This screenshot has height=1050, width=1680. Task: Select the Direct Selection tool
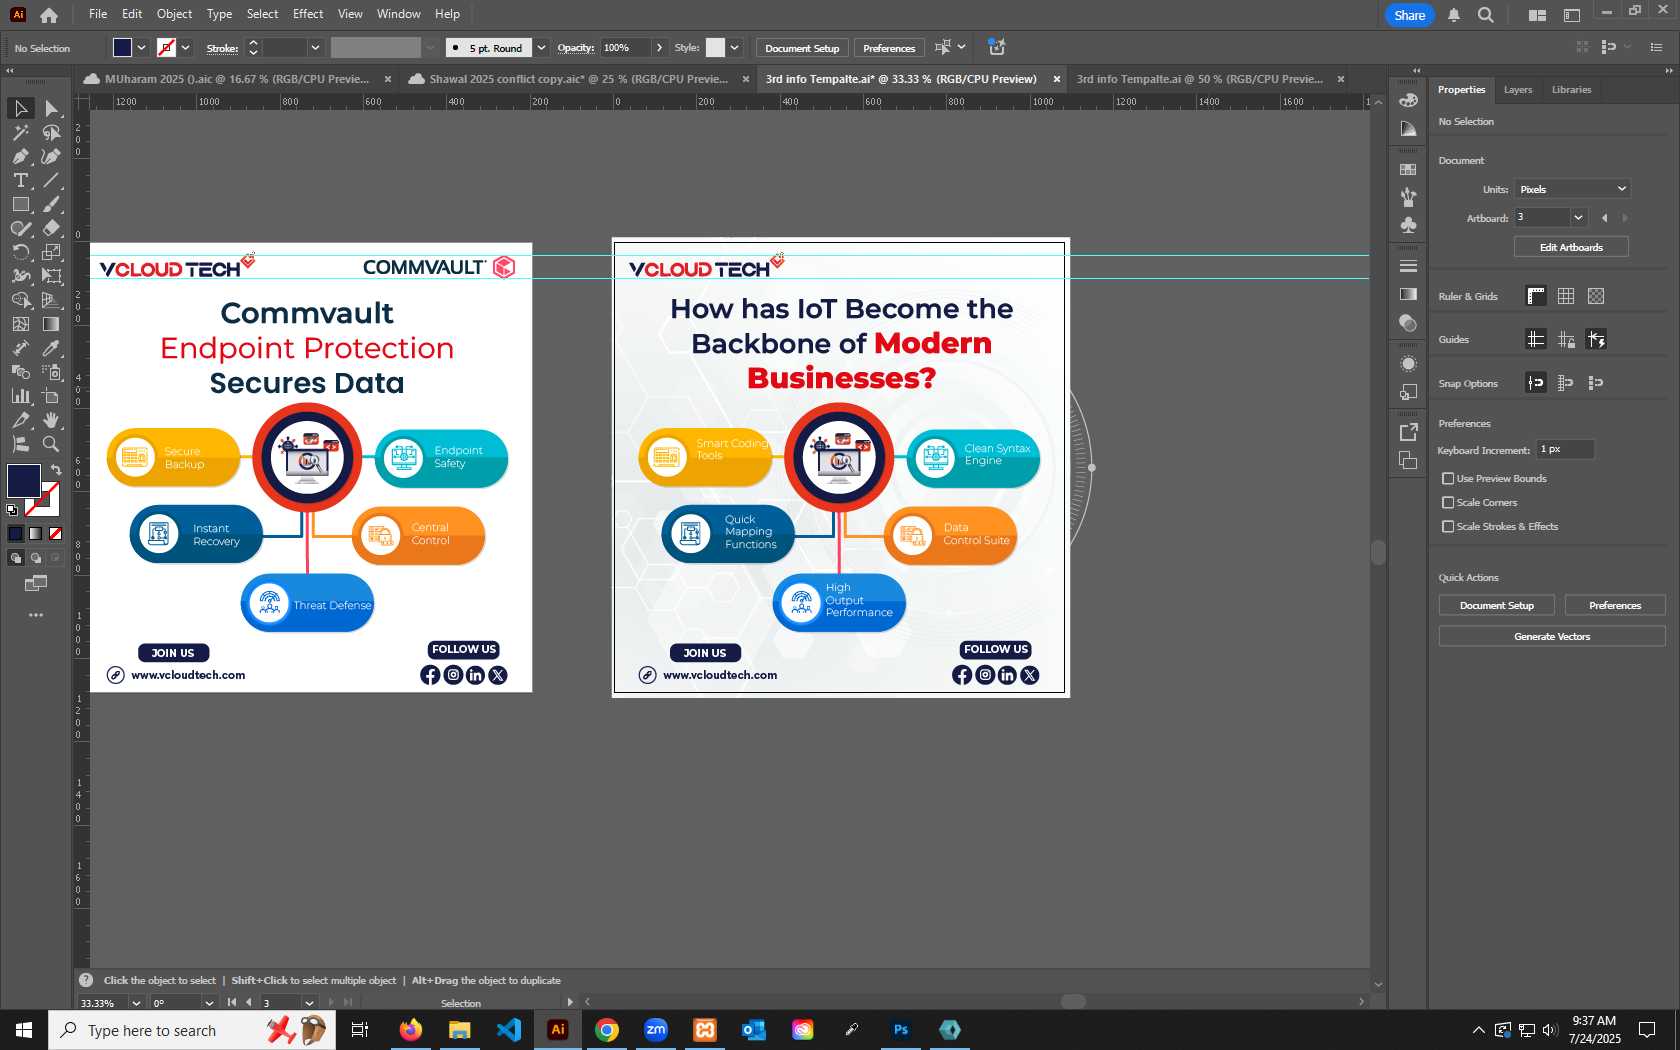pyautogui.click(x=51, y=108)
